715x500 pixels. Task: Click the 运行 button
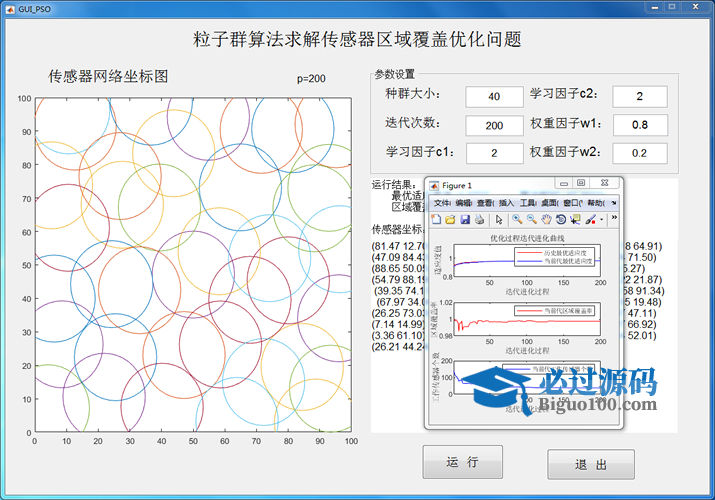(462, 462)
